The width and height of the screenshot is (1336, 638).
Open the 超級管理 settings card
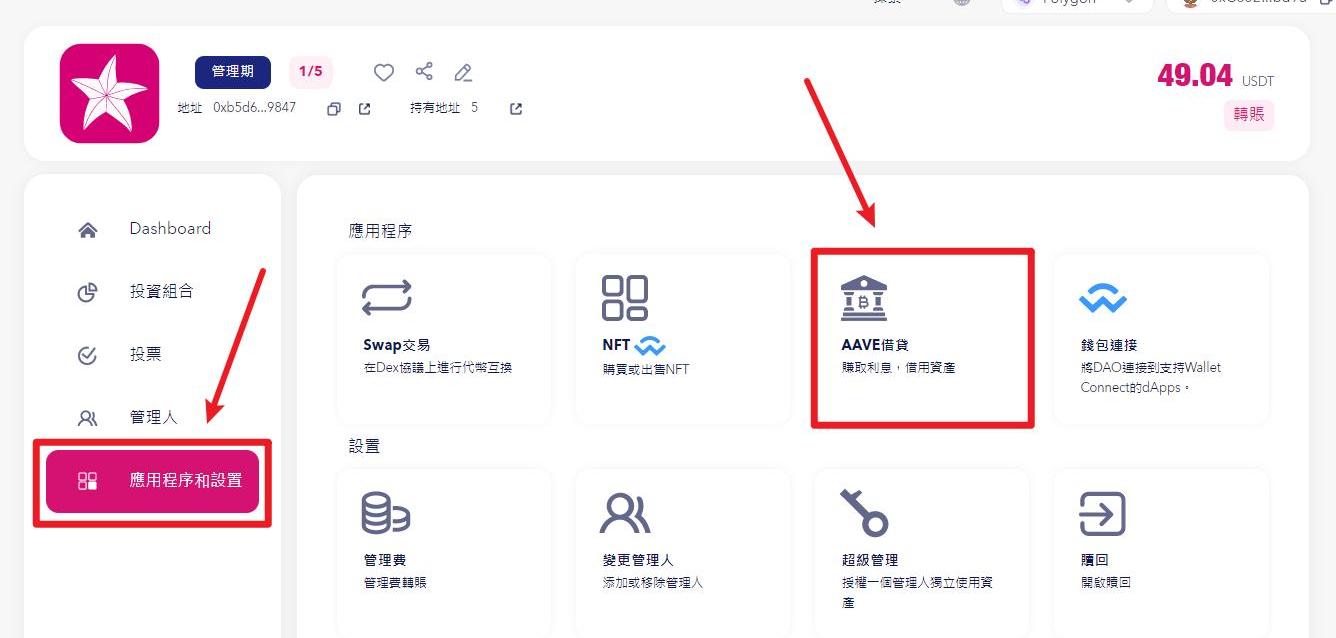click(922, 553)
